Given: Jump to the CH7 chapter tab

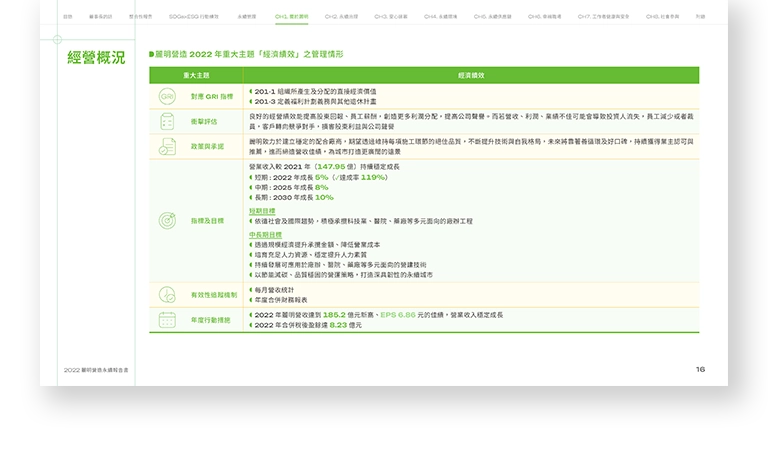Looking at the screenshot, I should pos(603,17).
